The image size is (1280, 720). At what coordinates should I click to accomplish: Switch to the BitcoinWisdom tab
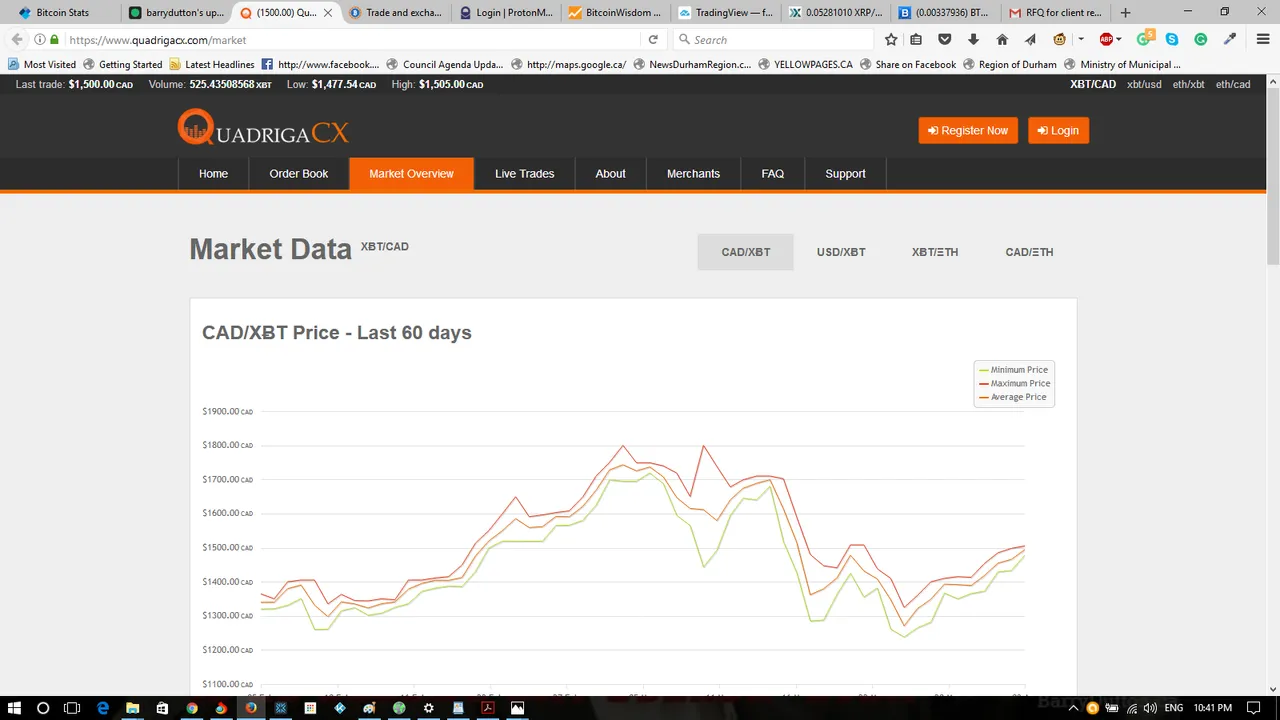(614, 13)
